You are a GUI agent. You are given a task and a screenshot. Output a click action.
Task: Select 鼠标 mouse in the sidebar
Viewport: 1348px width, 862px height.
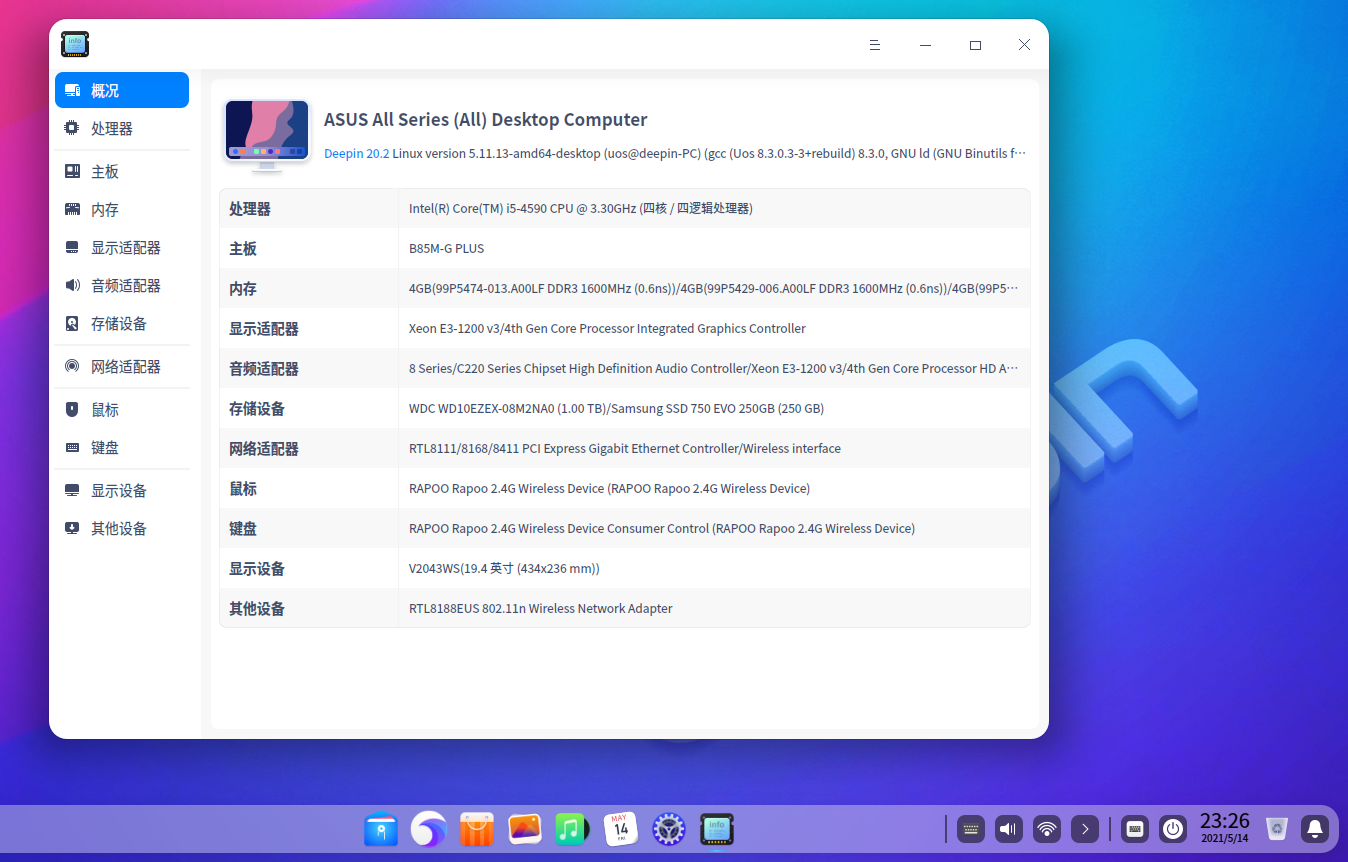(x=122, y=410)
